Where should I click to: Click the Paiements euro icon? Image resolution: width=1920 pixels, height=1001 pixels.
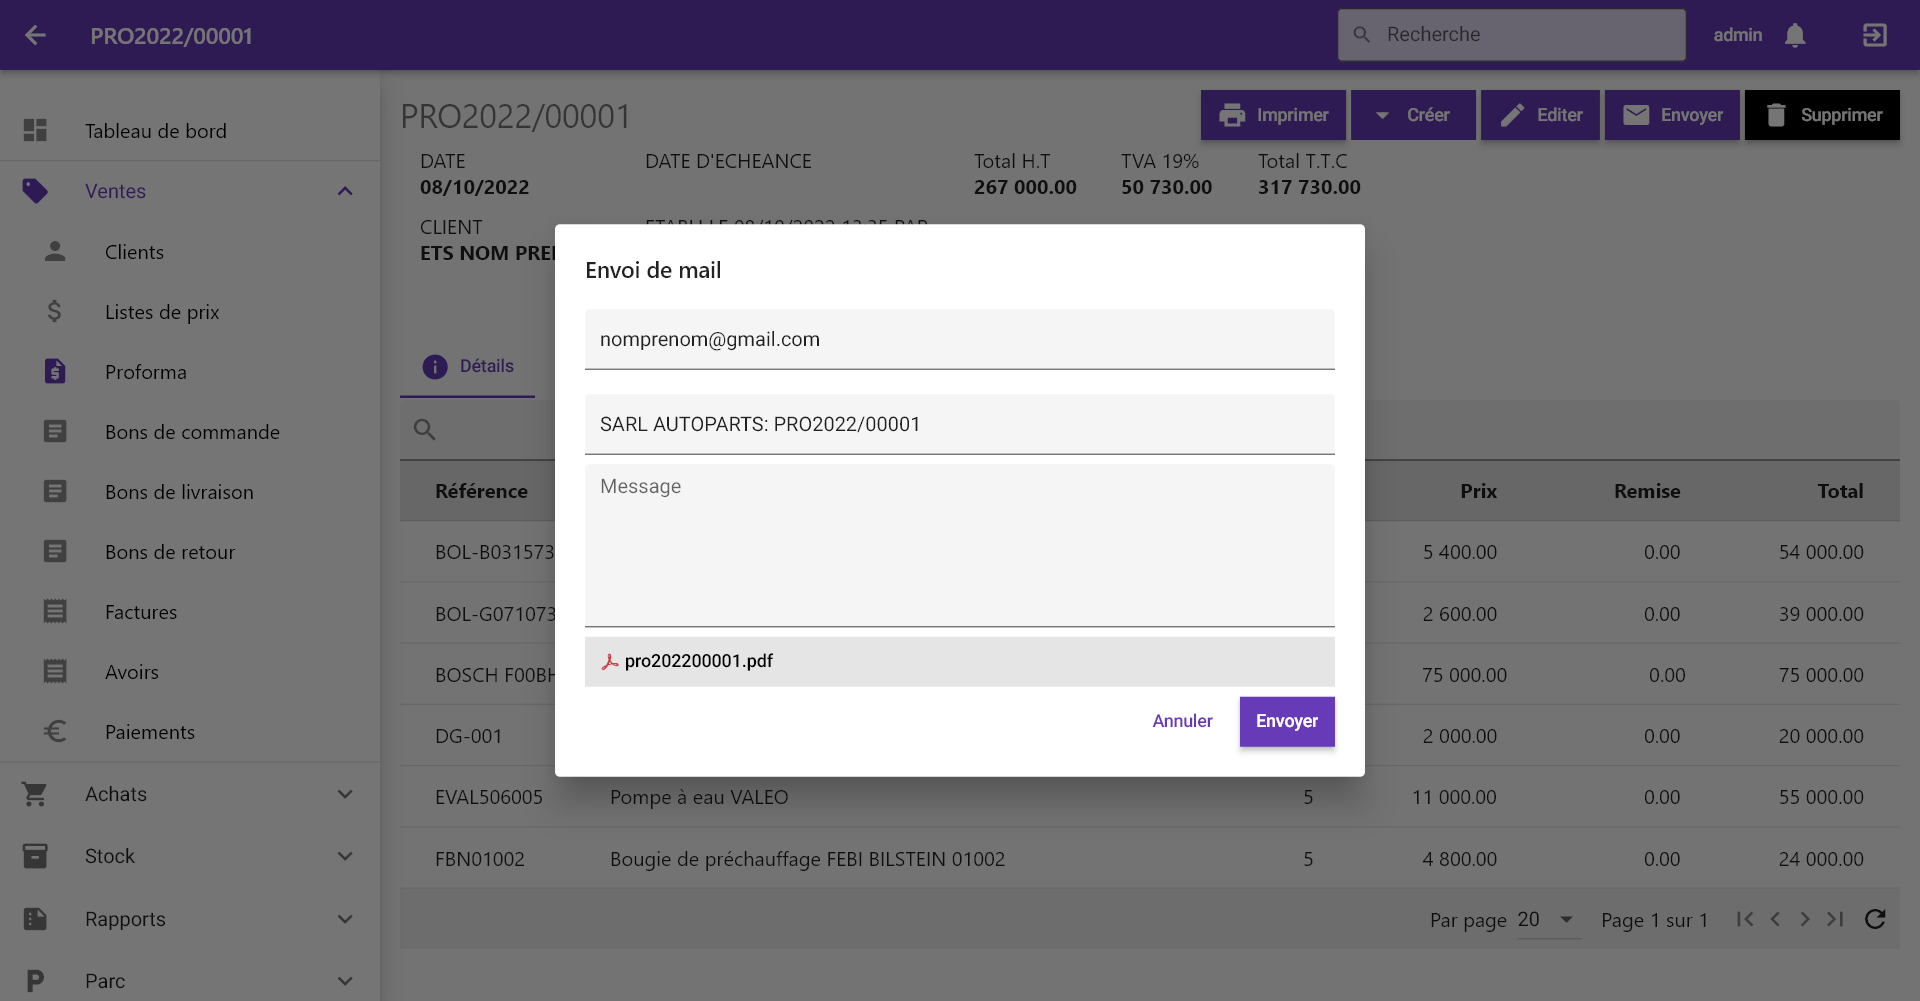click(x=55, y=732)
